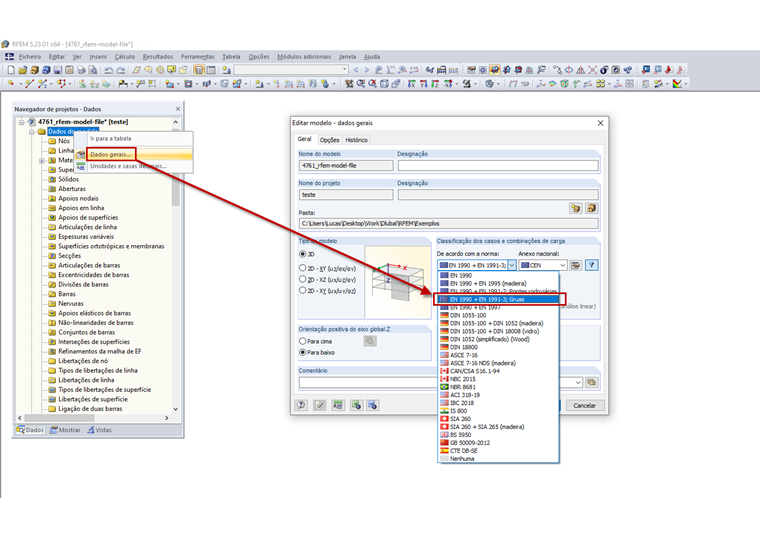Click the Print preview toolbar icon
Viewport: 760px width, 536px height.
coord(93,70)
